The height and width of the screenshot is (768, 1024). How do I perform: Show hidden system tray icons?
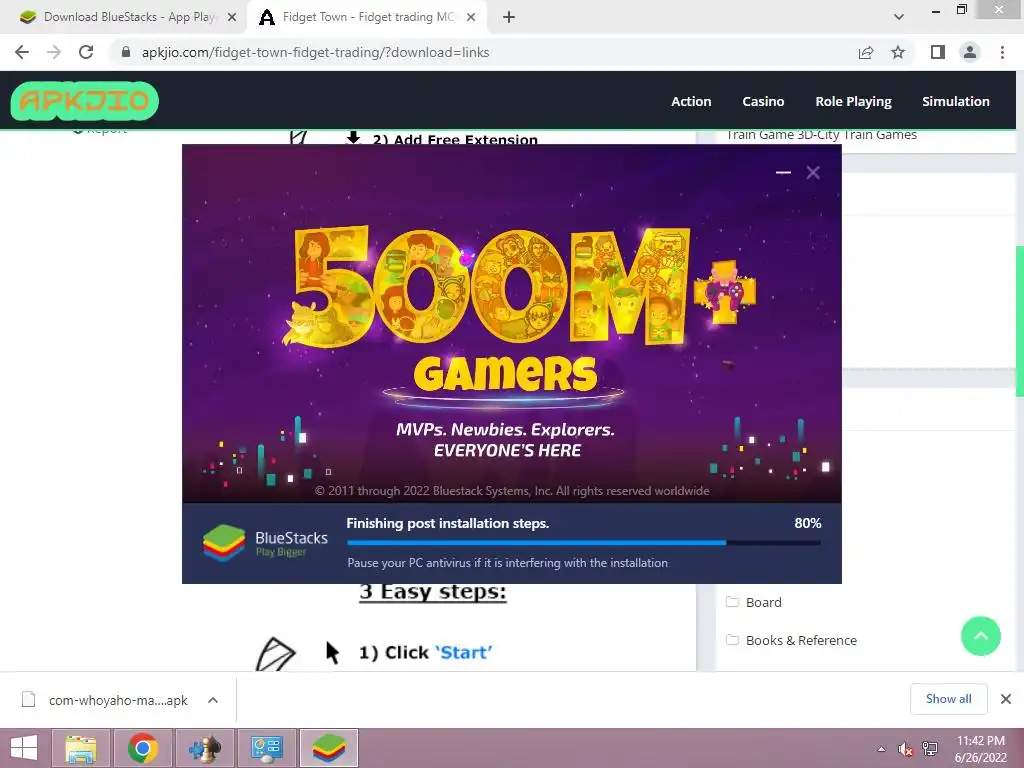click(x=882, y=748)
